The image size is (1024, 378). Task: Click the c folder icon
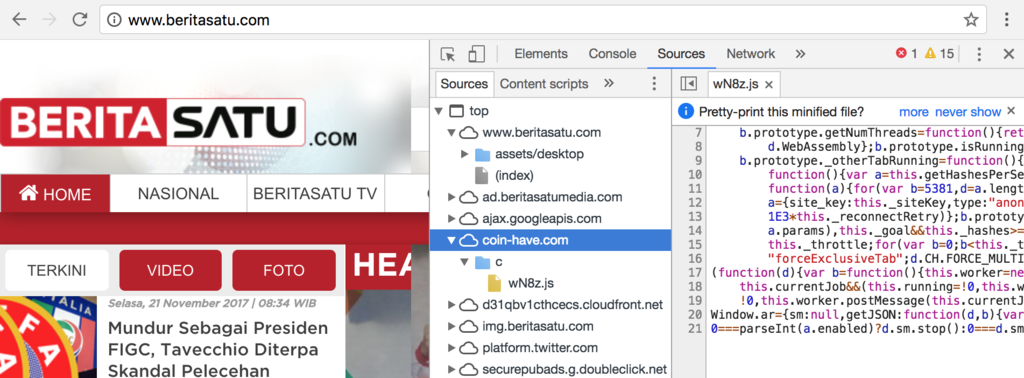click(x=482, y=262)
